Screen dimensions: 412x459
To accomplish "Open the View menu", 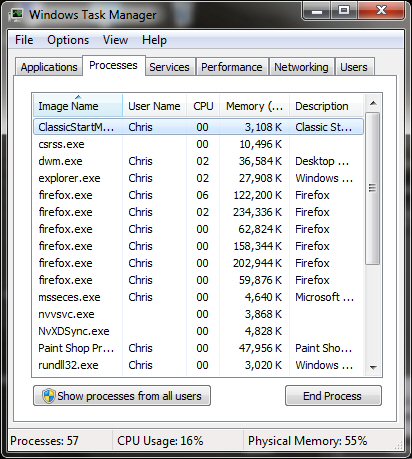I will tap(115, 40).
